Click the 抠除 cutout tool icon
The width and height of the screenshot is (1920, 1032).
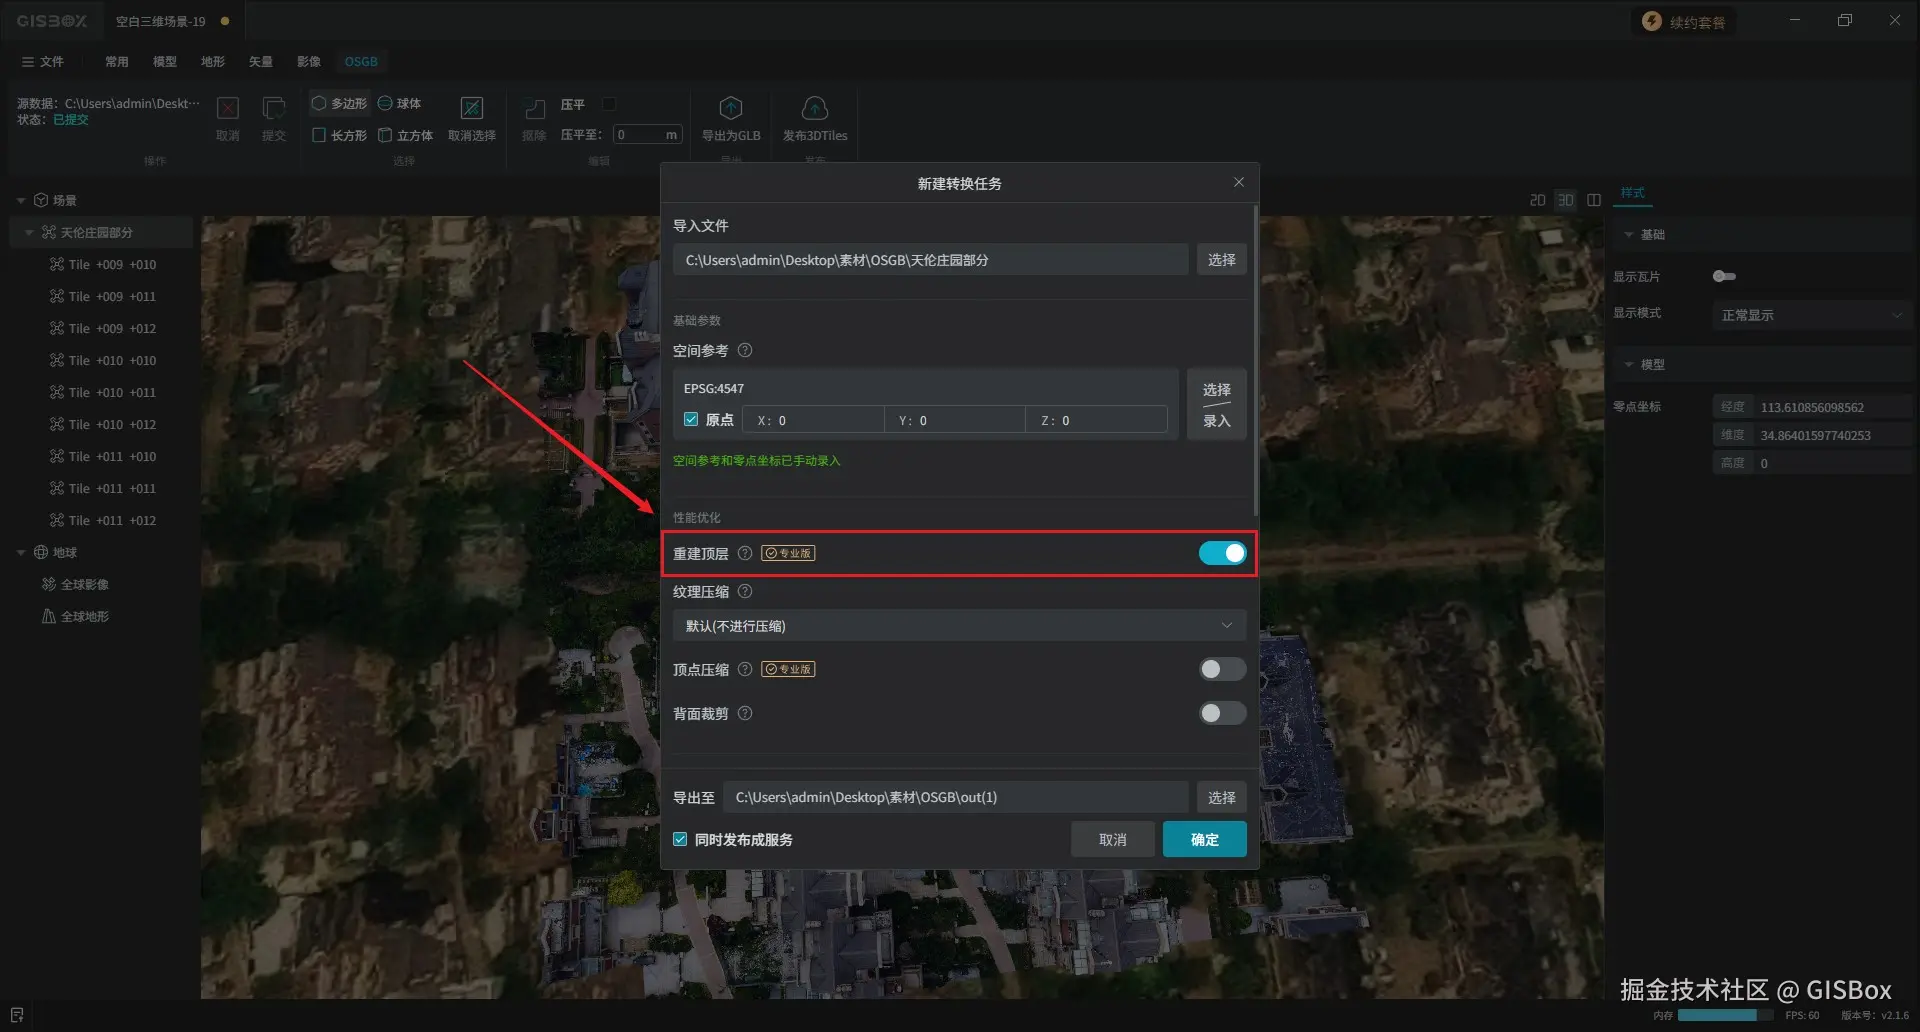click(535, 108)
